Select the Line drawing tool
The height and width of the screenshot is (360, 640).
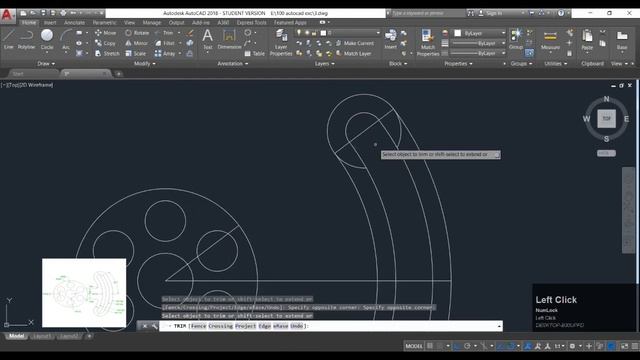[9, 39]
